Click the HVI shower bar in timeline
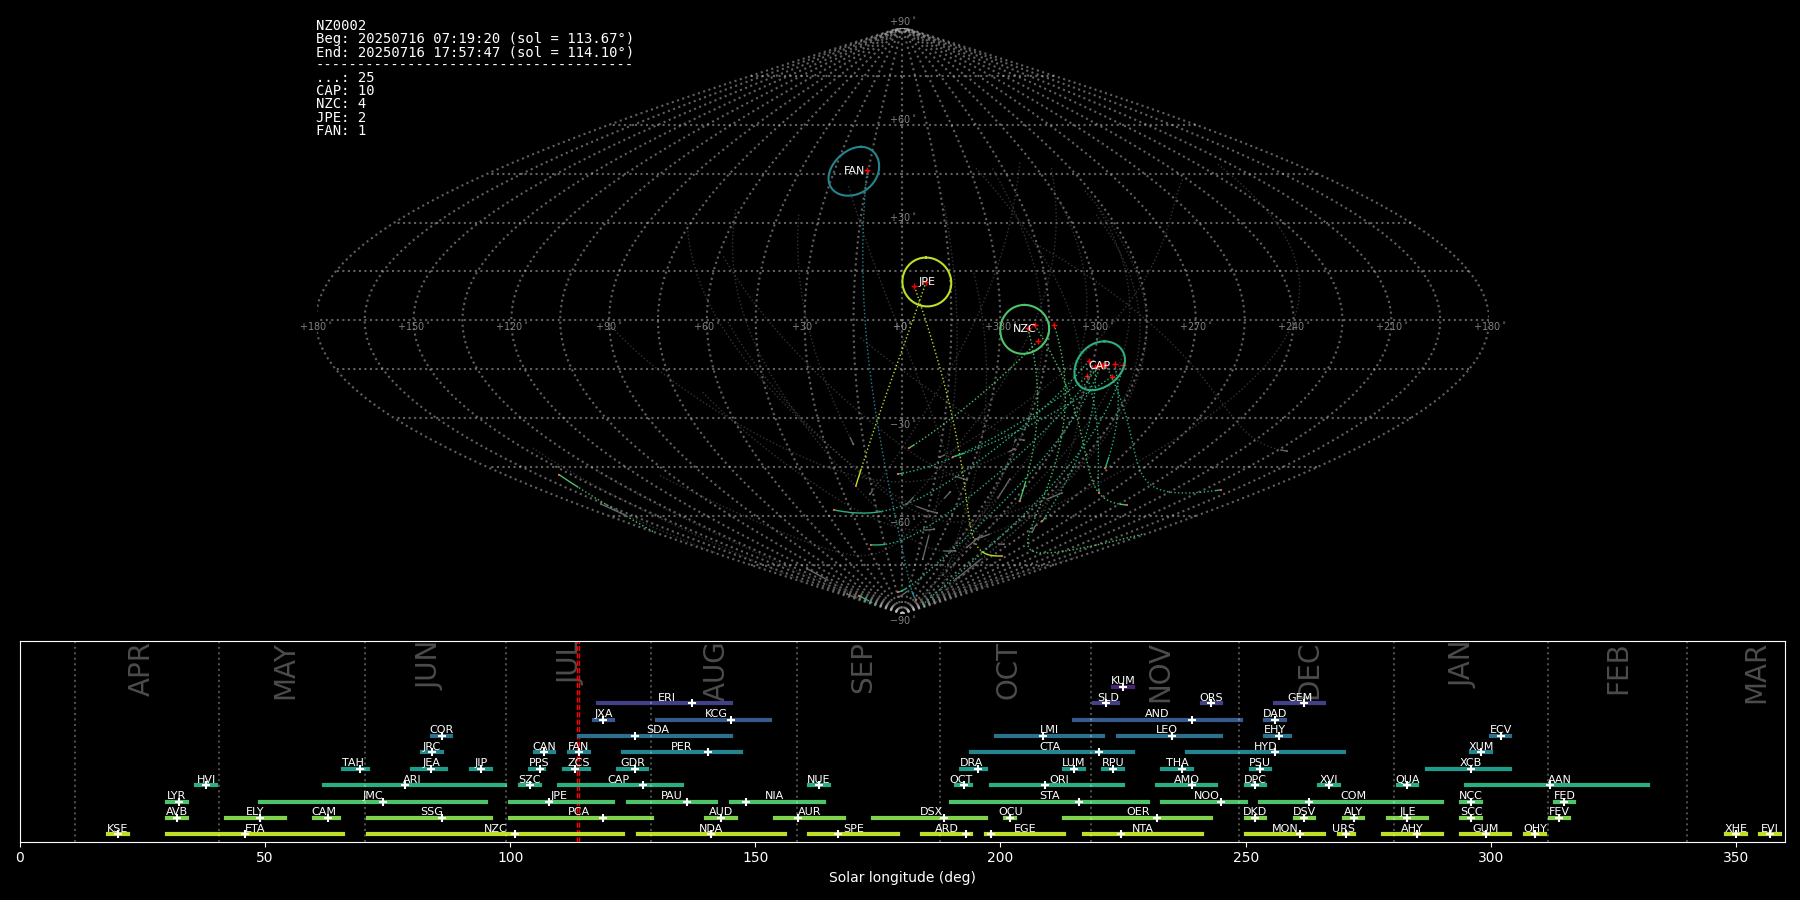This screenshot has height=900, width=1800. coord(206,785)
